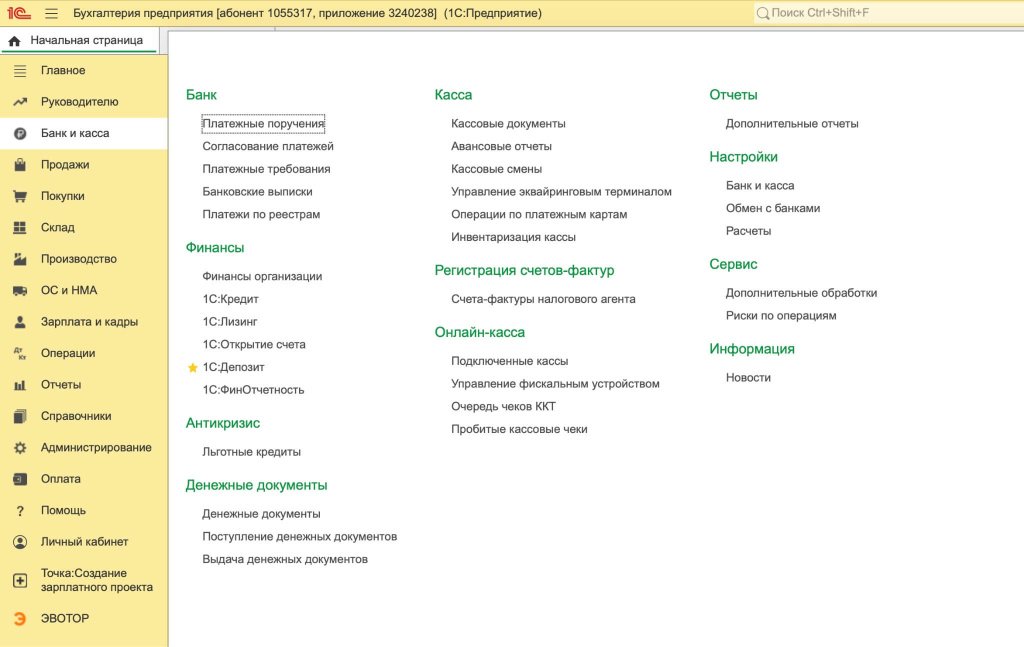
Task: Click the 1C logo icon
Action: pyautogui.click(x=19, y=12)
